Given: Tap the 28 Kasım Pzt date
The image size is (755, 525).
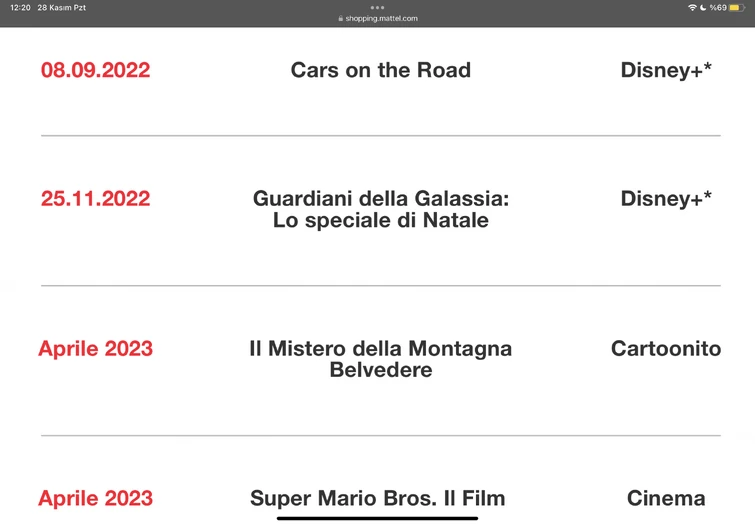Looking at the screenshot, I should click(61, 8).
